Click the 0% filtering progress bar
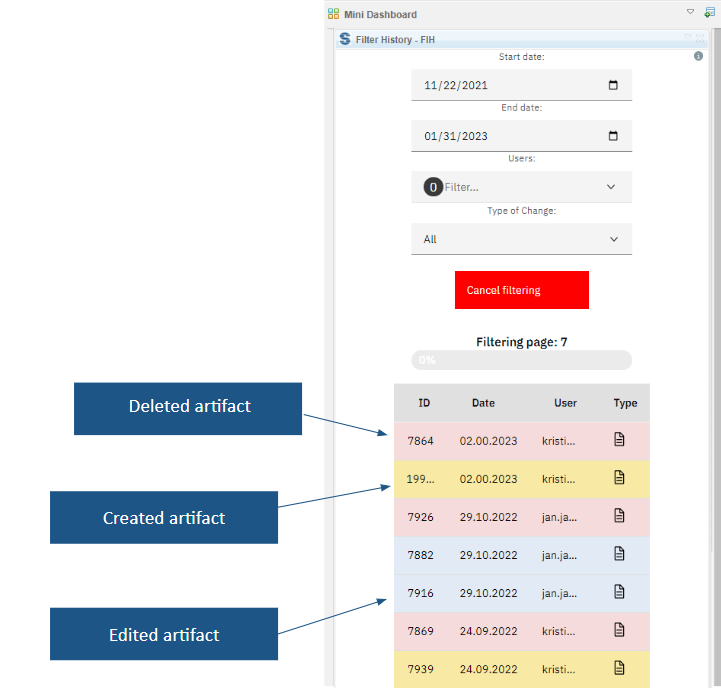Image resolution: width=721 pixels, height=688 pixels. (x=521, y=360)
